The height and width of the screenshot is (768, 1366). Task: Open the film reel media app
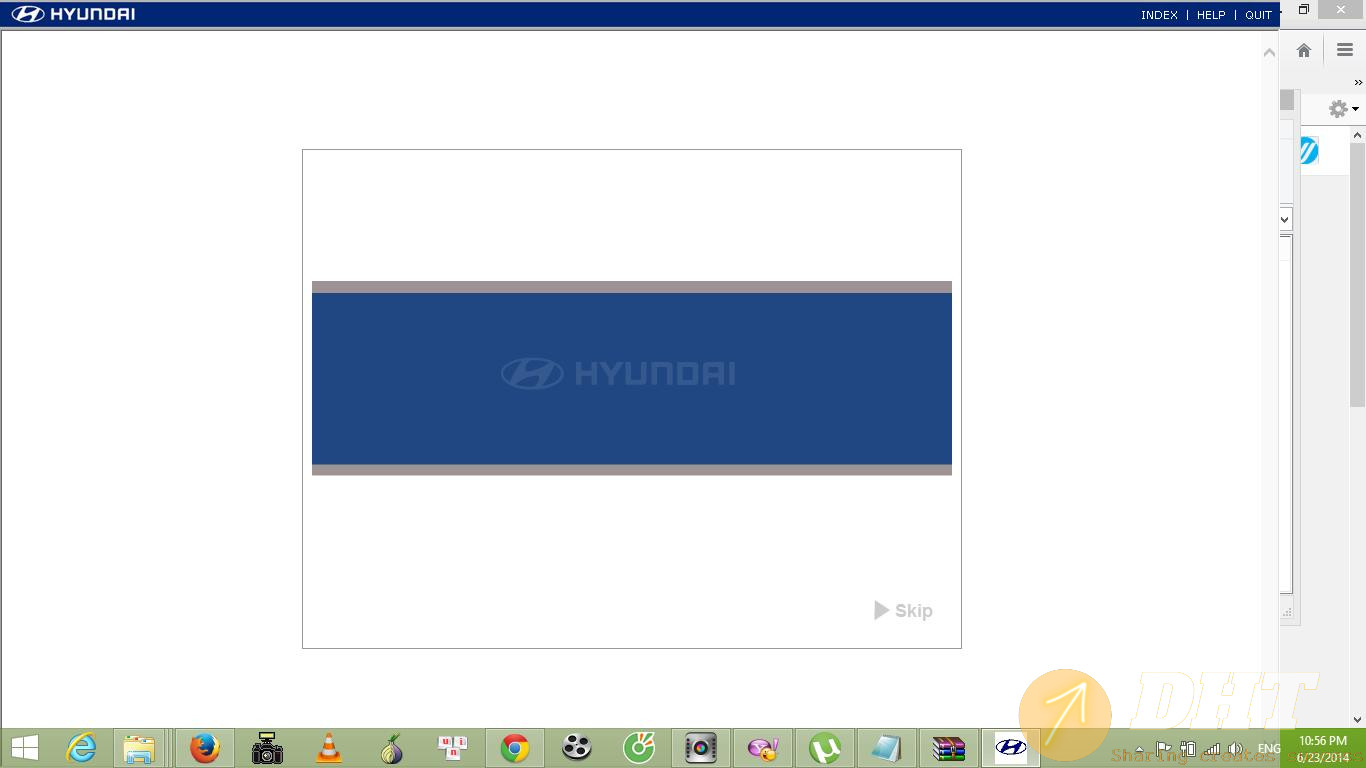point(576,748)
